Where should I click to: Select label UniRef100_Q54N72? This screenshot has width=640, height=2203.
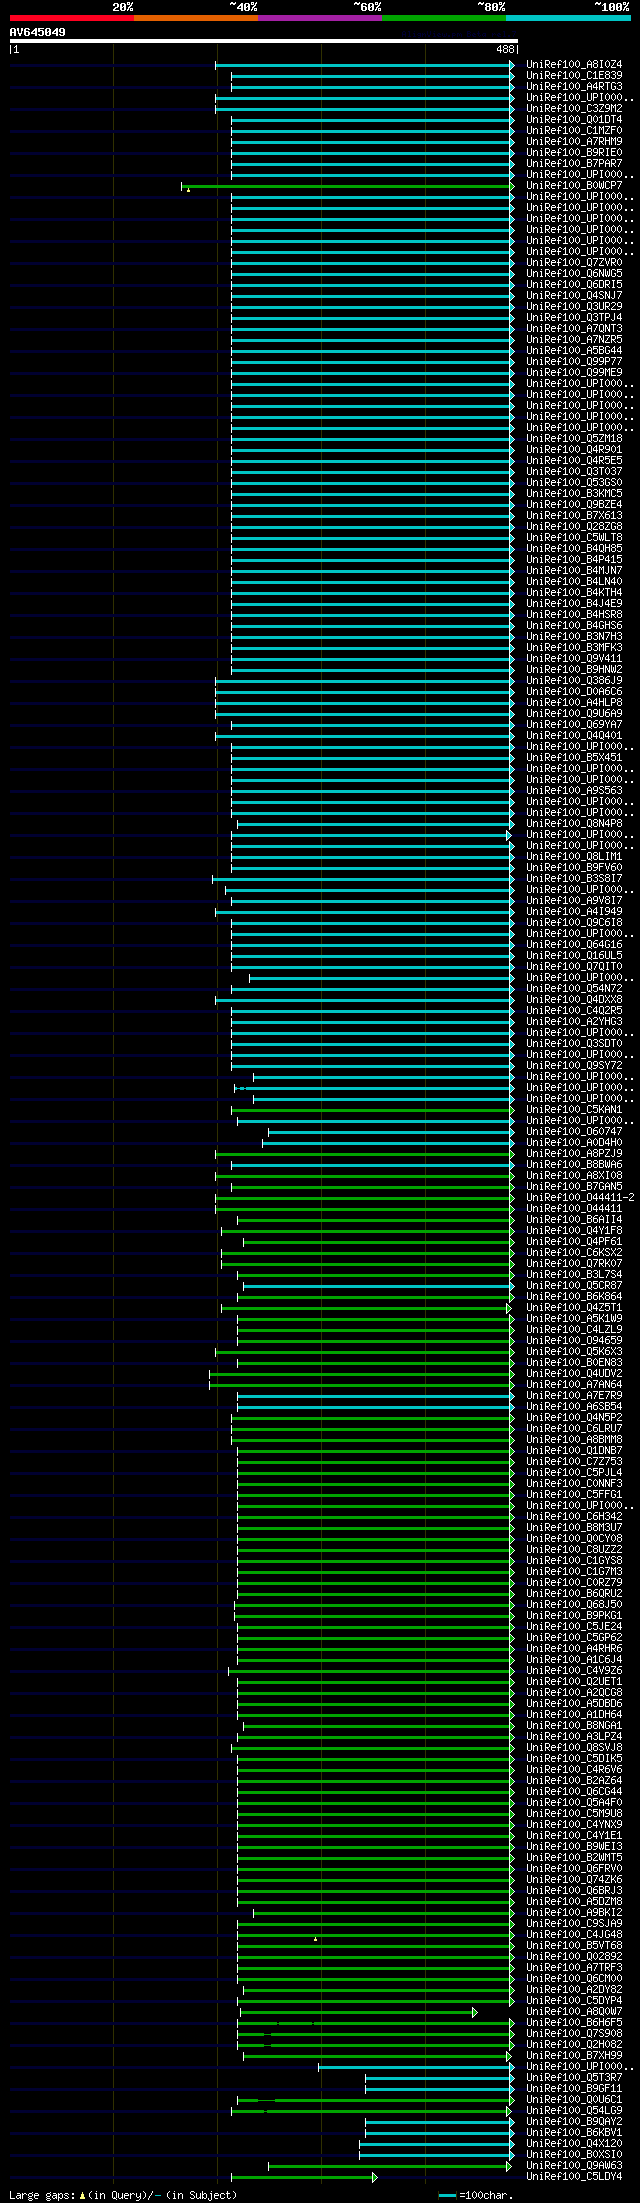click(x=574, y=988)
